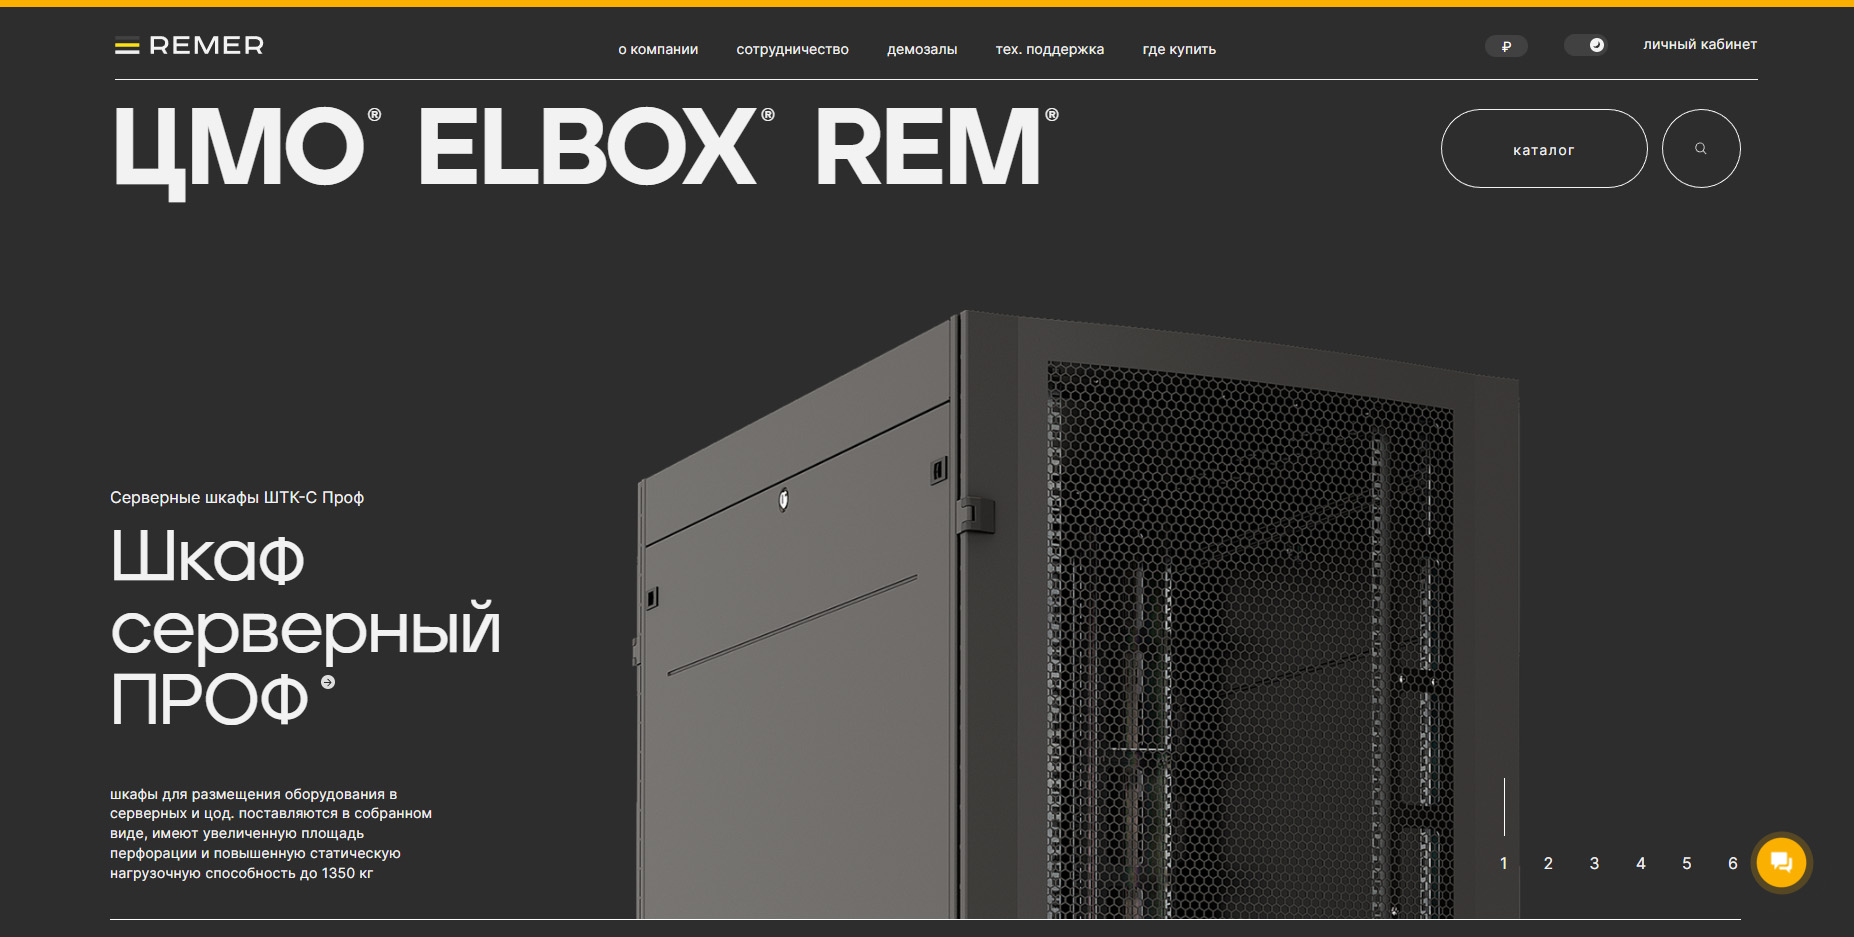This screenshot has height=937, width=1854.
Task: Open the 'сотрудничество' menu item
Action: pyautogui.click(x=792, y=49)
